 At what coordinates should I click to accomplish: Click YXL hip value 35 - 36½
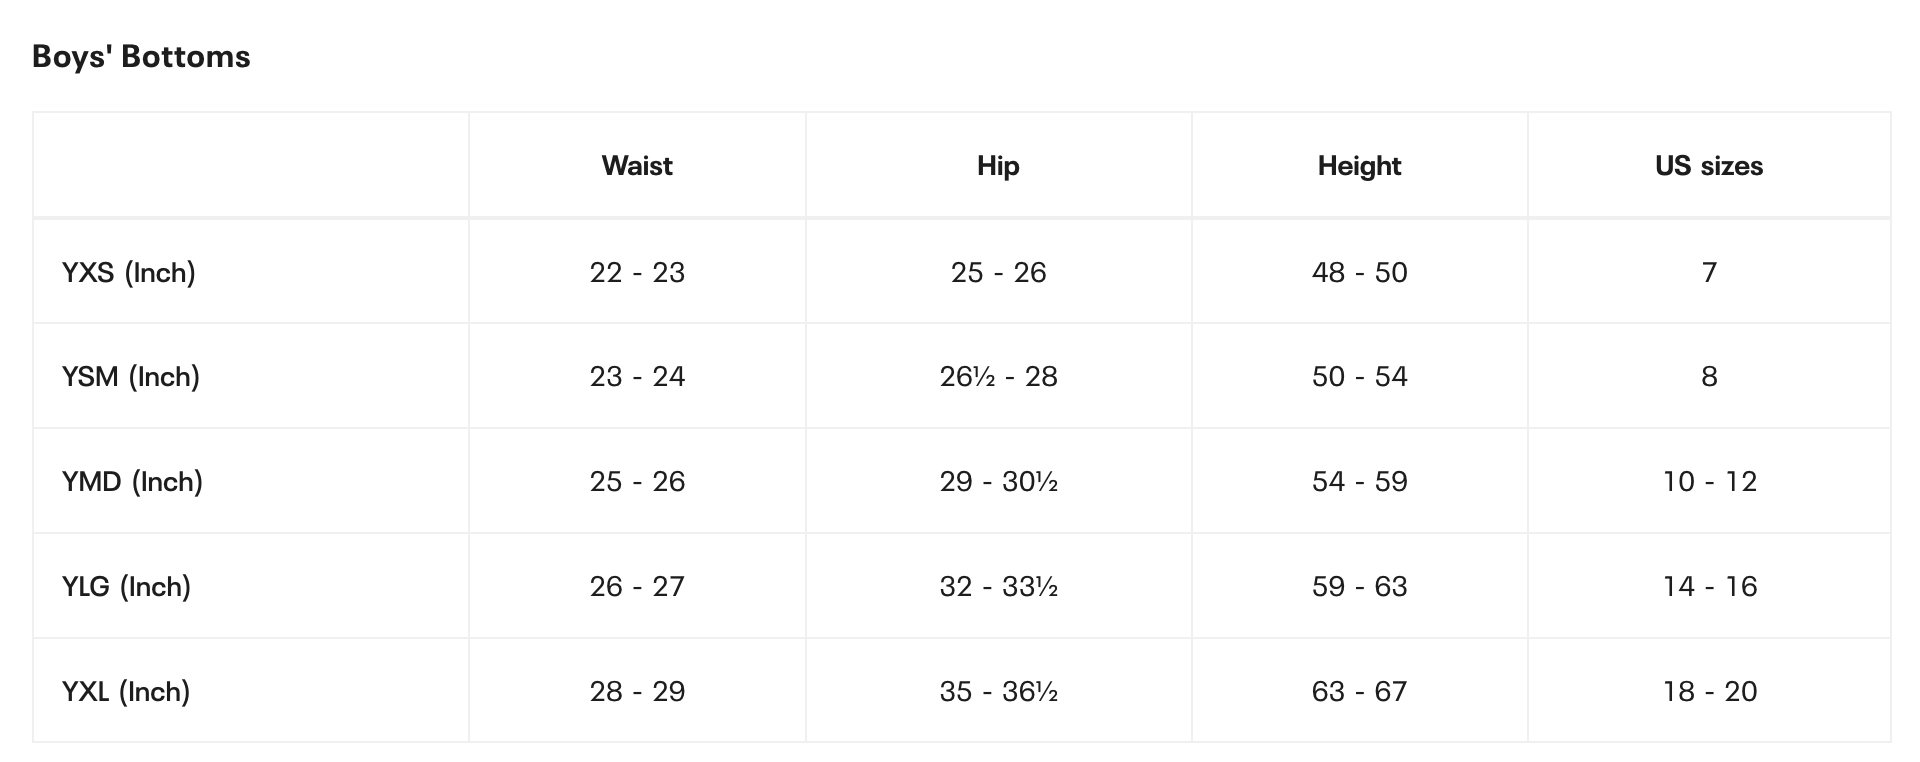pos(998,692)
